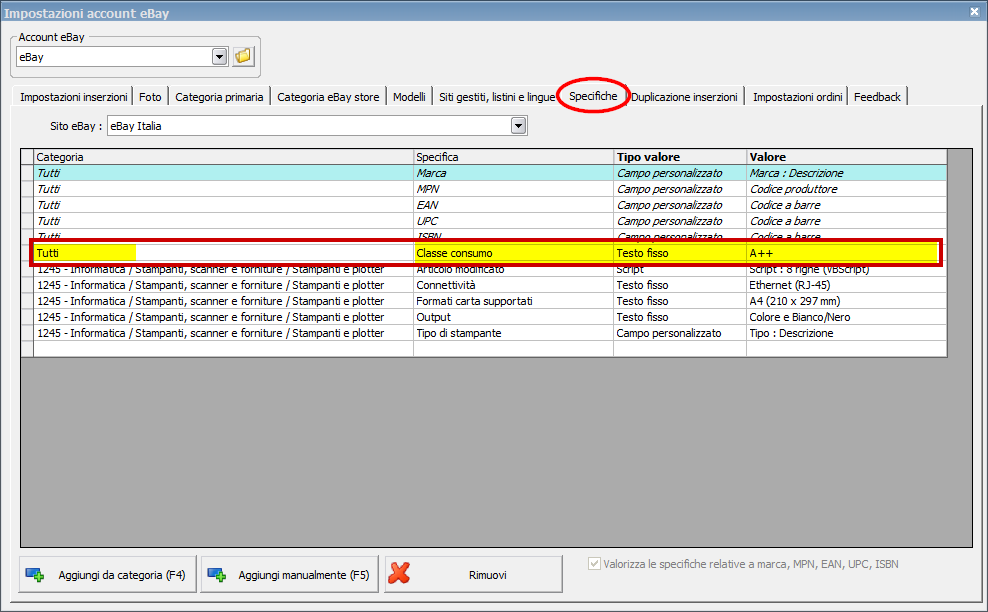The height and width of the screenshot is (612, 988).
Task: Click the Tipo : Descrizione value cell
Action: 846,333
